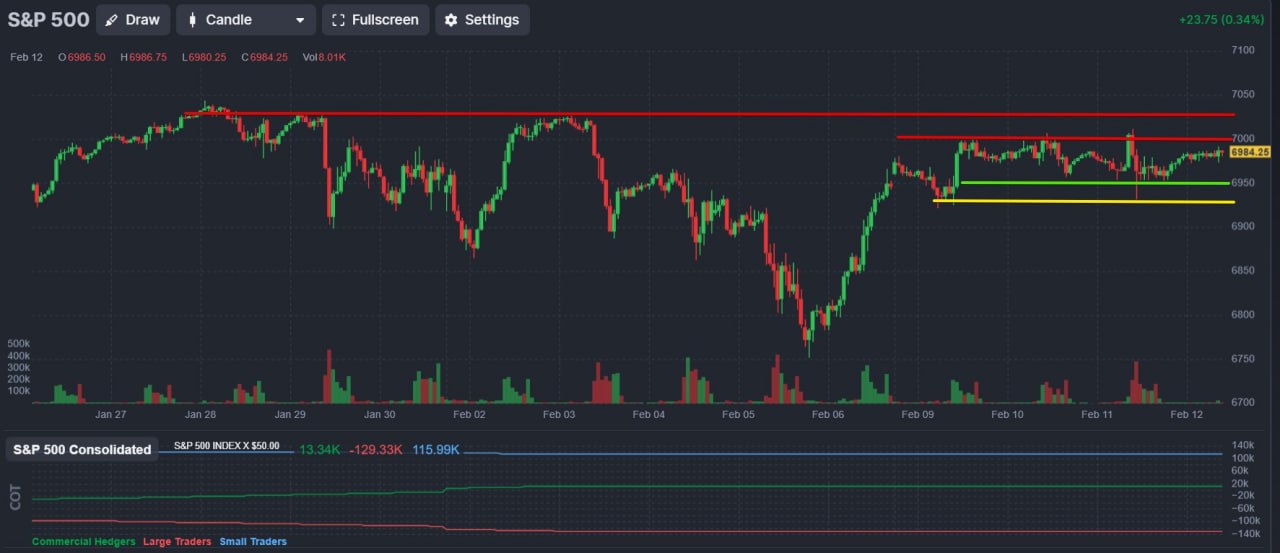Viewport: 1280px width, 553px height.
Task: Select the green horizontal line at 6950
Action: [x=1094, y=183]
